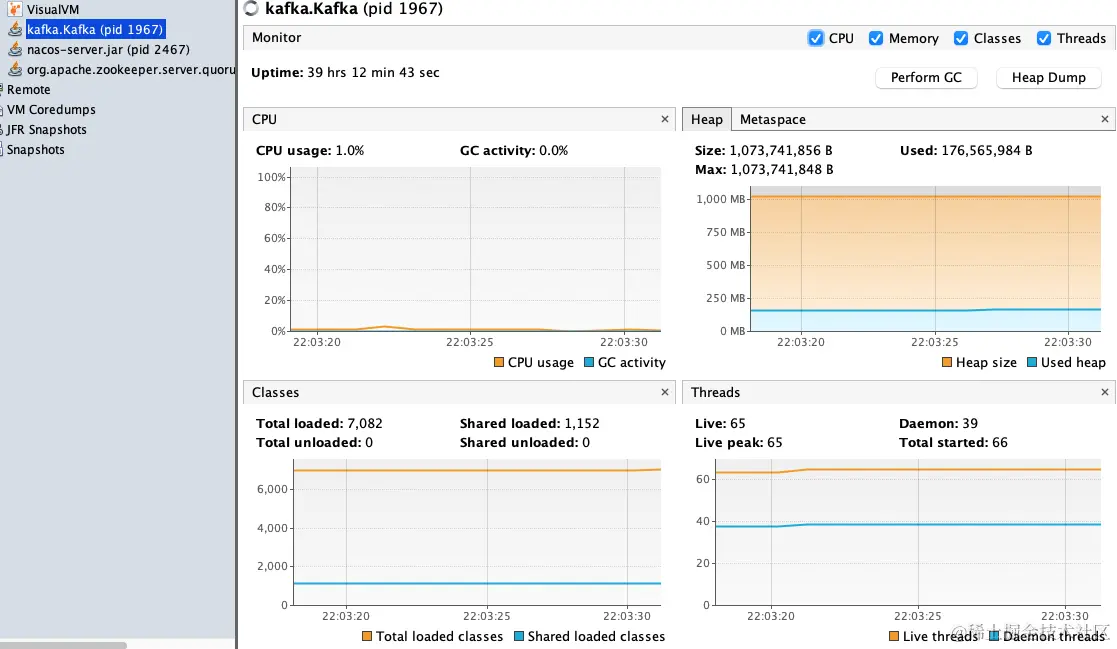Click the Heap Dump button
Viewport: 1117px width, 649px height.
1048,77
